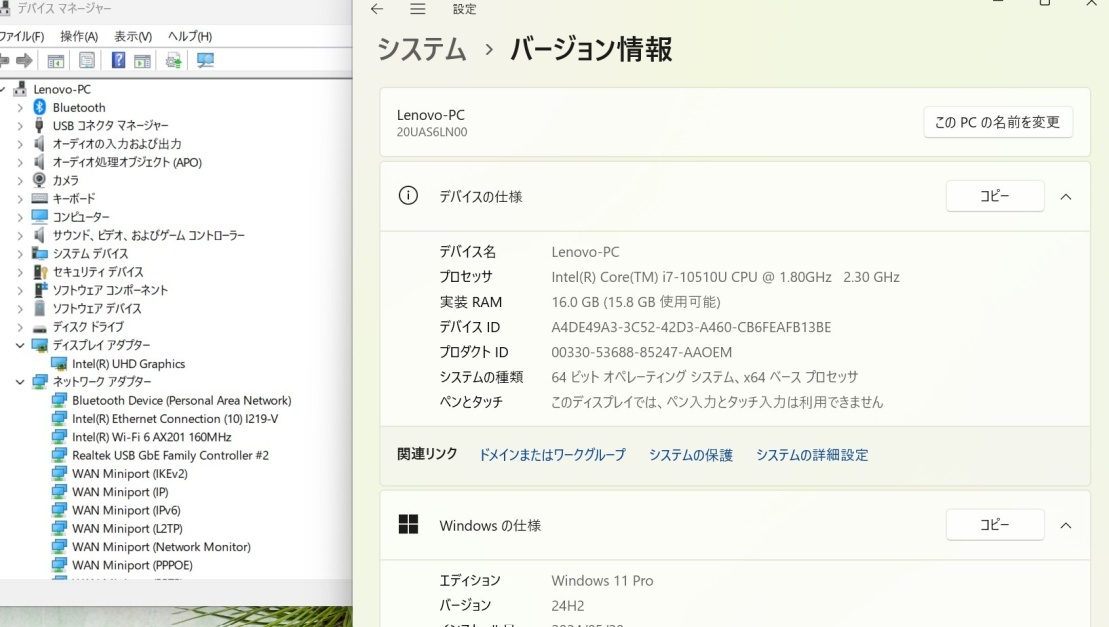Go to システム in the breadcrumb
Image resolution: width=1109 pixels, height=627 pixels.
click(422, 49)
